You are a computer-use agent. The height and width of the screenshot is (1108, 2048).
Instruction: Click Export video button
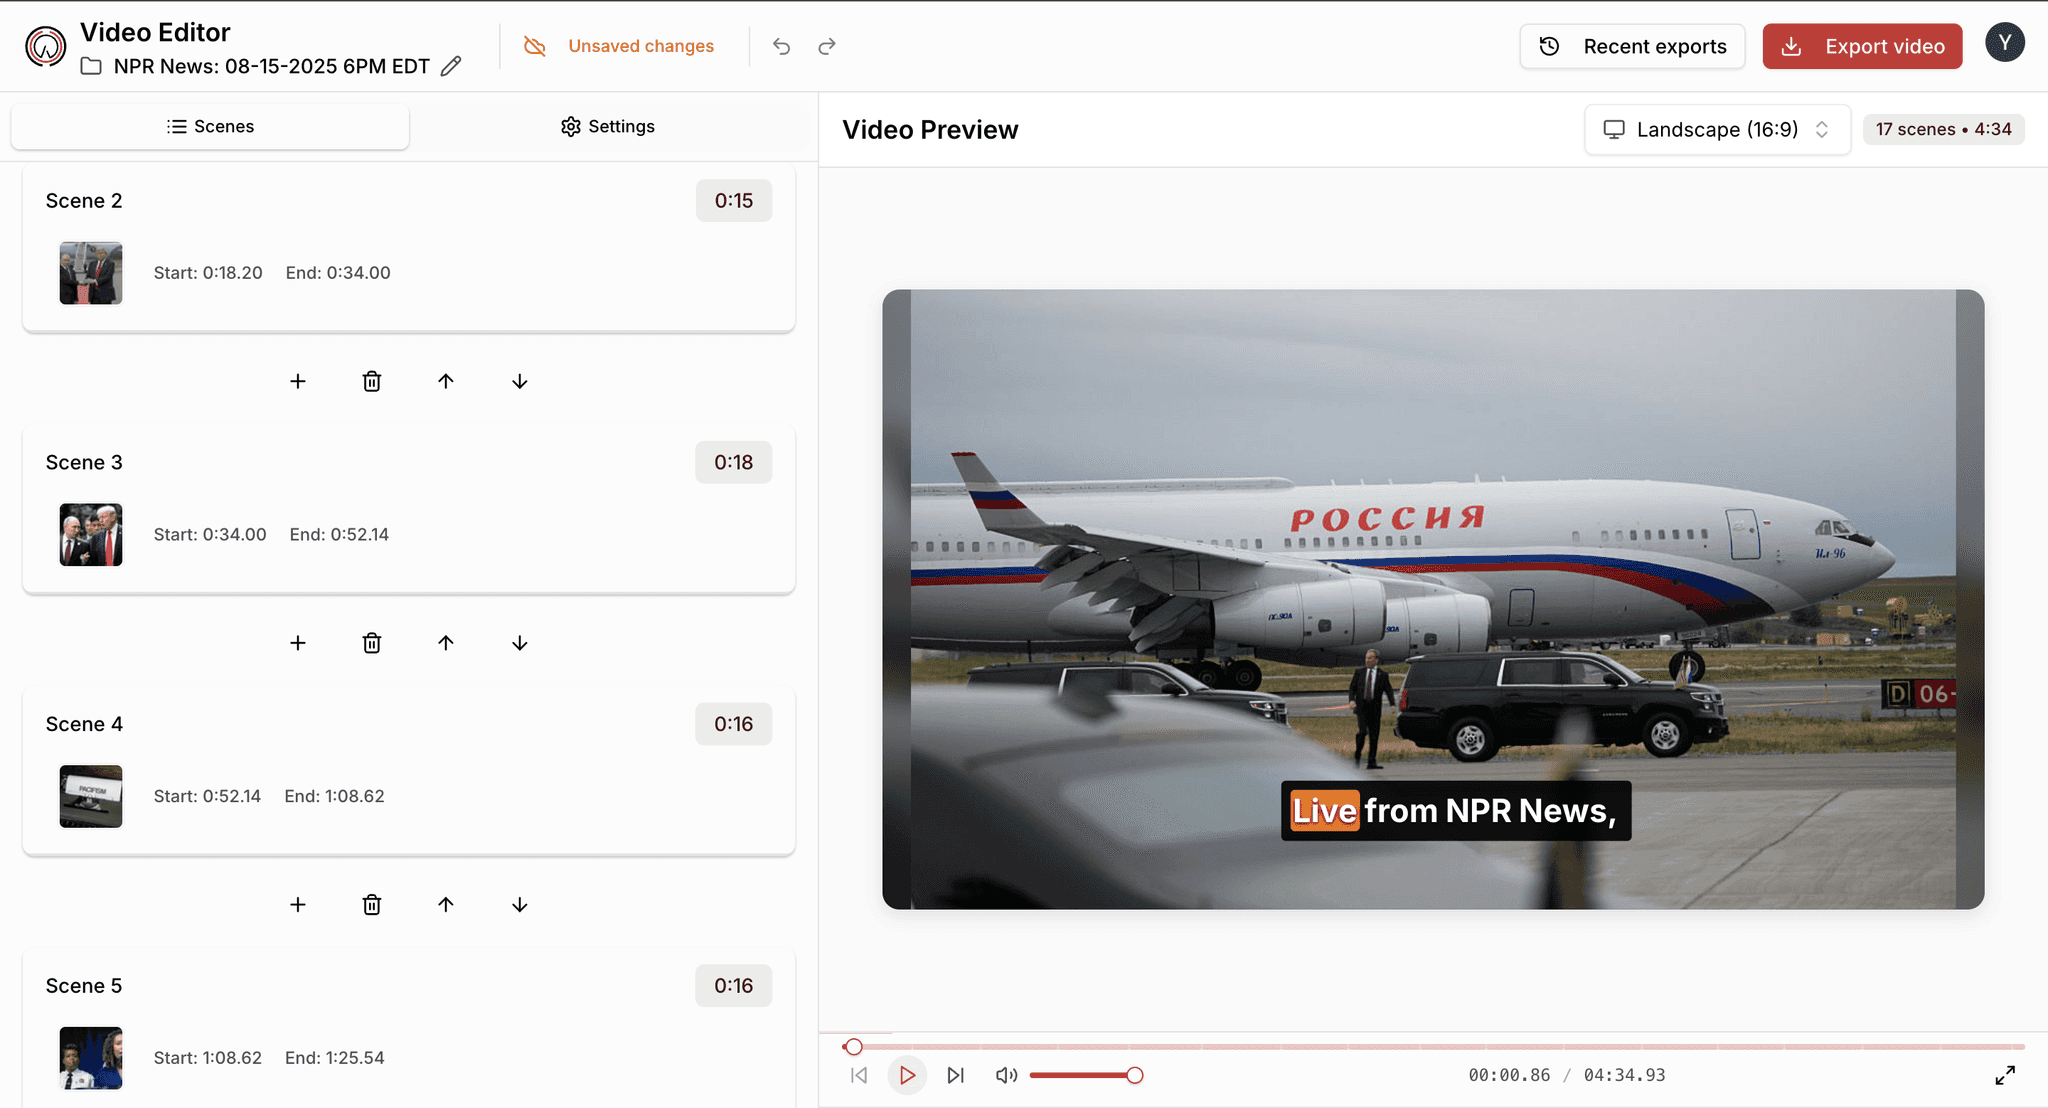tap(1862, 46)
